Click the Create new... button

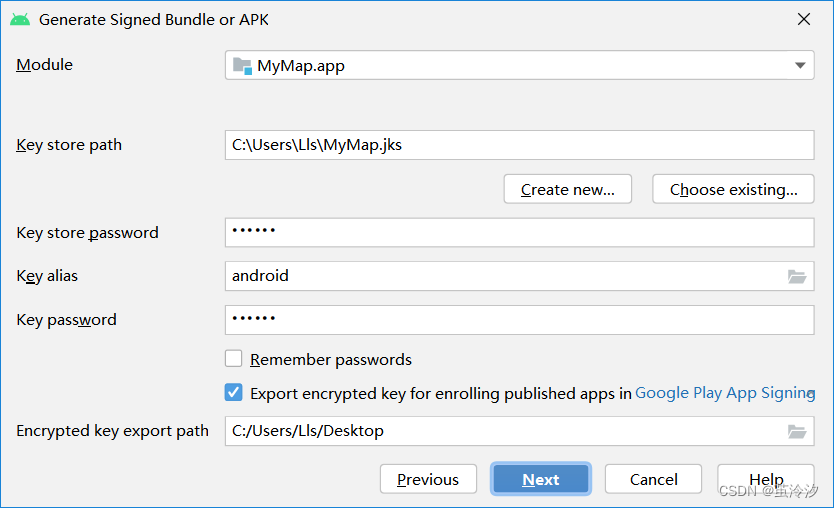pos(568,189)
